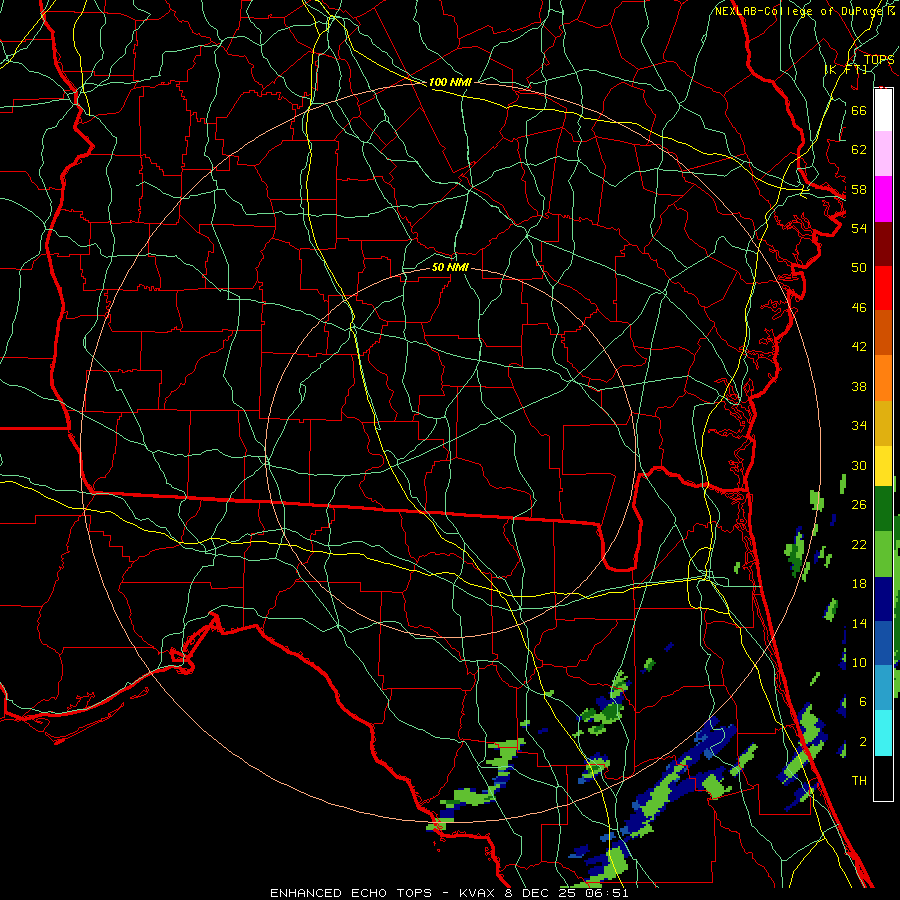Click the legend value "50"
Image resolution: width=900 pixels, height=900 pixels.
859,268
